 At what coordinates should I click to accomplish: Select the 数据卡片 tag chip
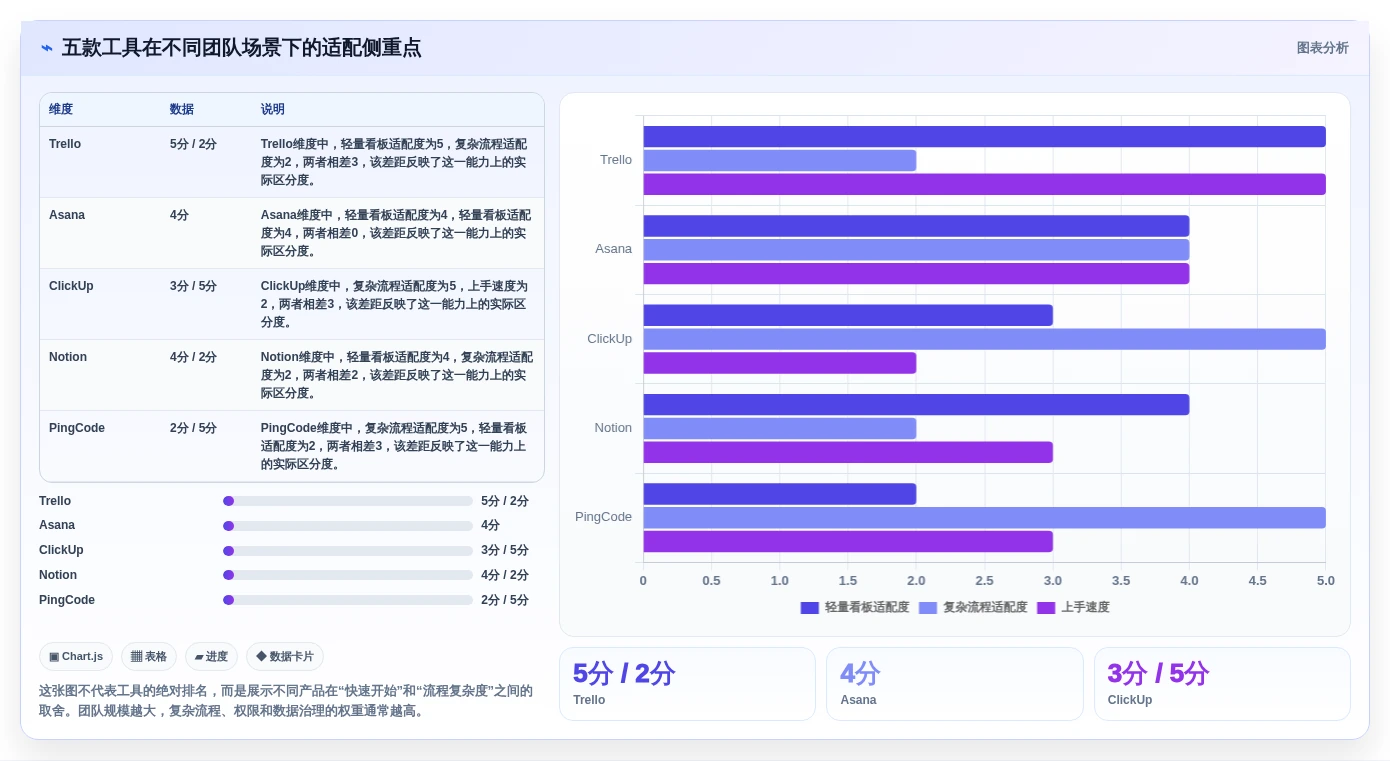coord(285,656)
